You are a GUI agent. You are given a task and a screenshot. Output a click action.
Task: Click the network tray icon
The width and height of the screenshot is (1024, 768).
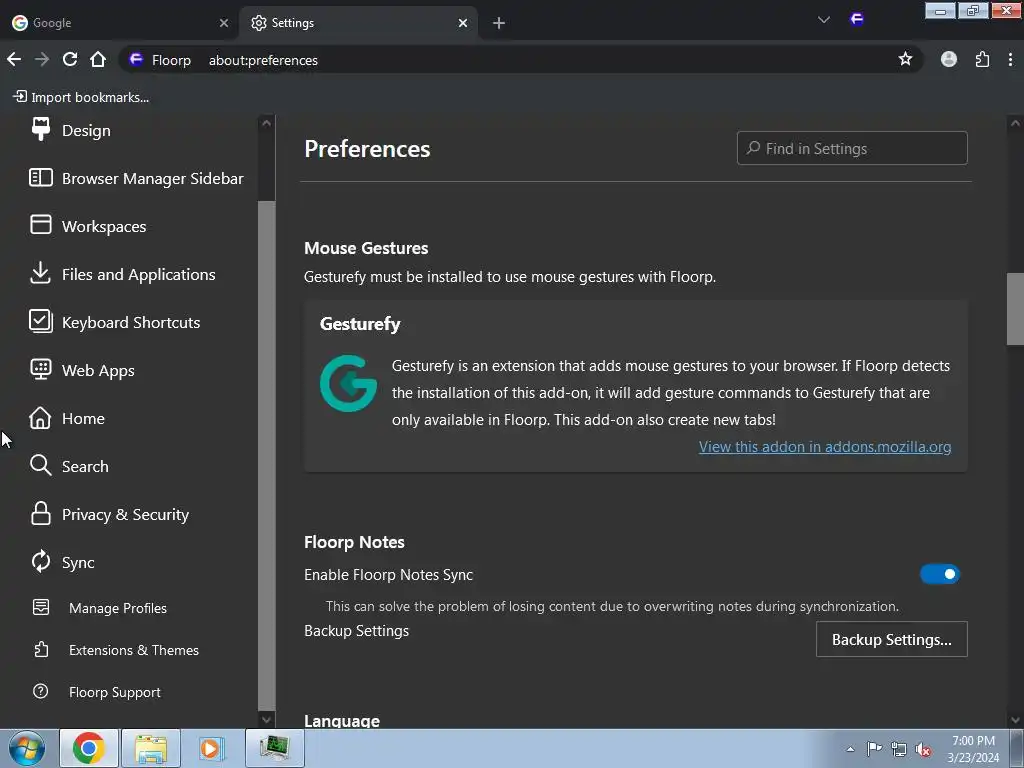899,749
